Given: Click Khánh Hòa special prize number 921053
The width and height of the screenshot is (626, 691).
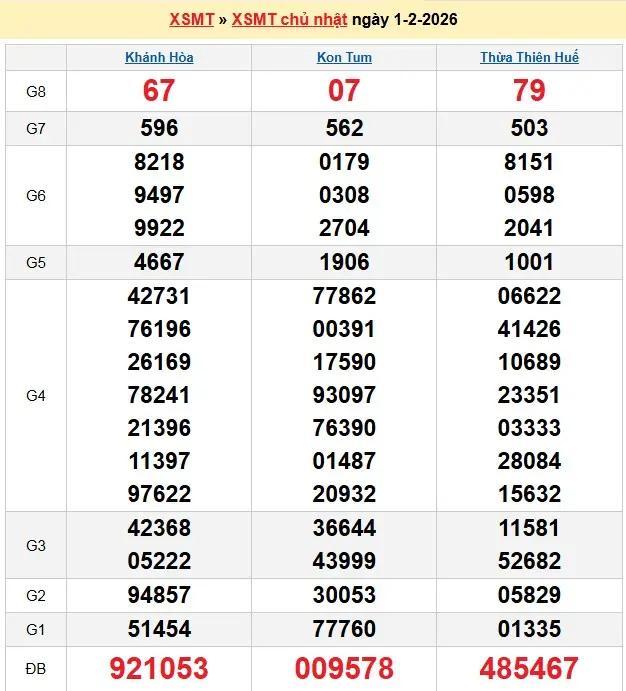Looking at the screenshot, I should click(x=159, y=668).
